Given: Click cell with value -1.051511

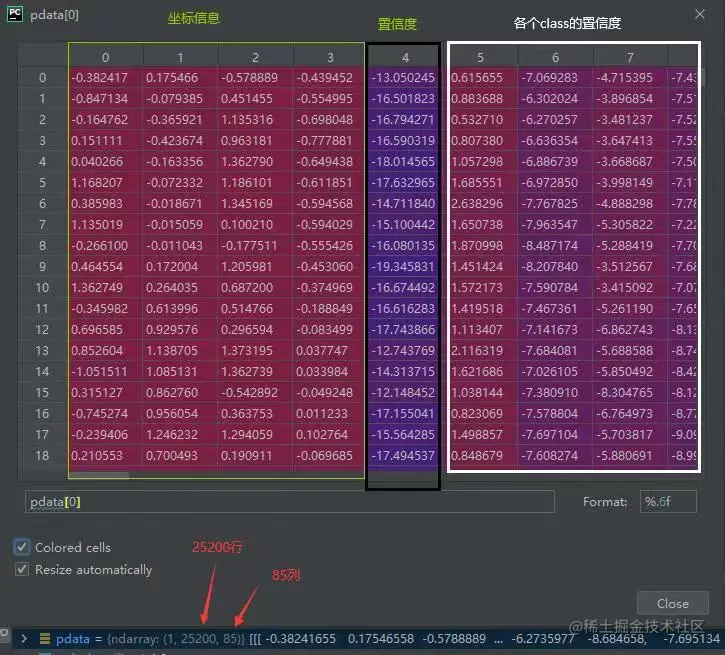Looking at the screenshot, I should pyautogui.click(x=106, y=372).
